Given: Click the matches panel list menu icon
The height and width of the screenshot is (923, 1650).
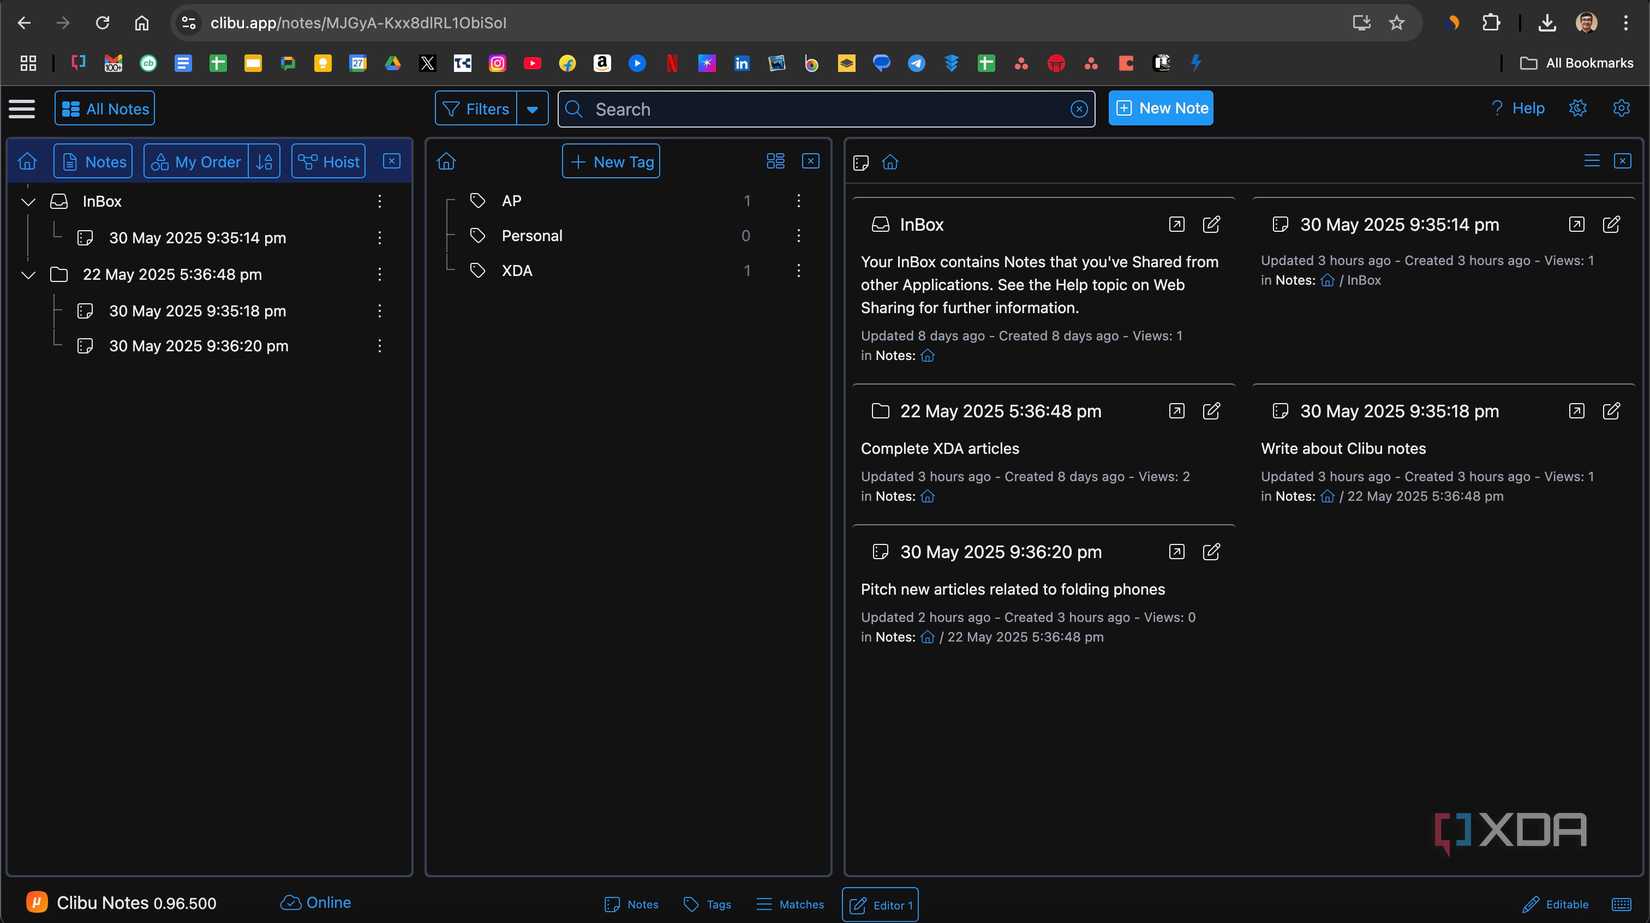Looking at the screenshot, I should tap(1592, 161).
